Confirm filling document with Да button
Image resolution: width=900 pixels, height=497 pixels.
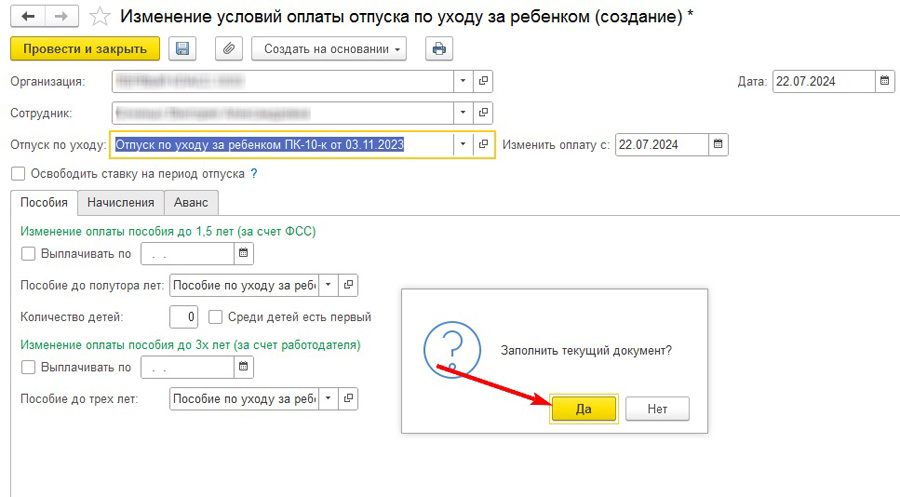[584, 409]
